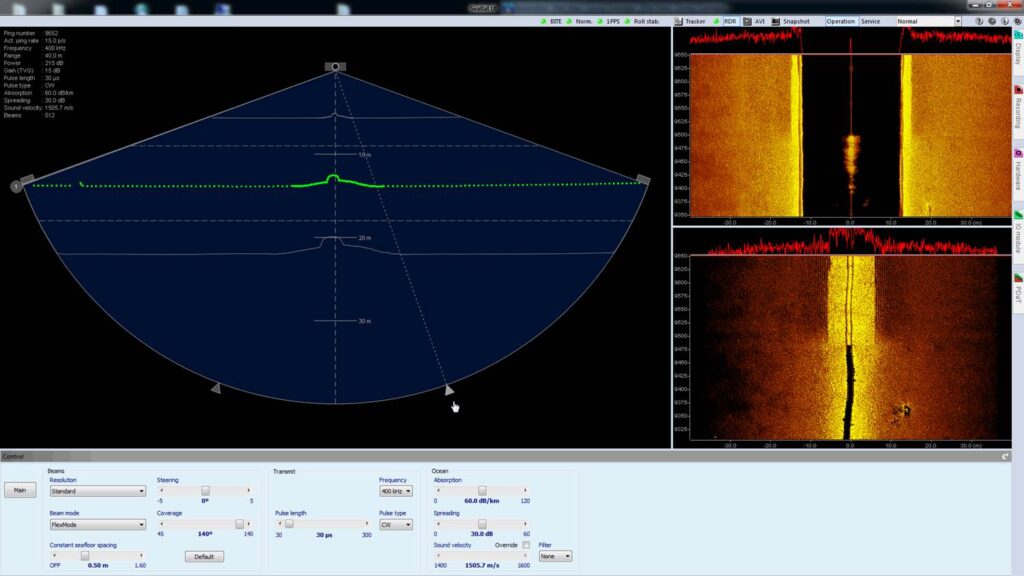Switch to Operation mode
Image resolution: width=1024 pixels, height=576 pixels.
coord(841,21)
